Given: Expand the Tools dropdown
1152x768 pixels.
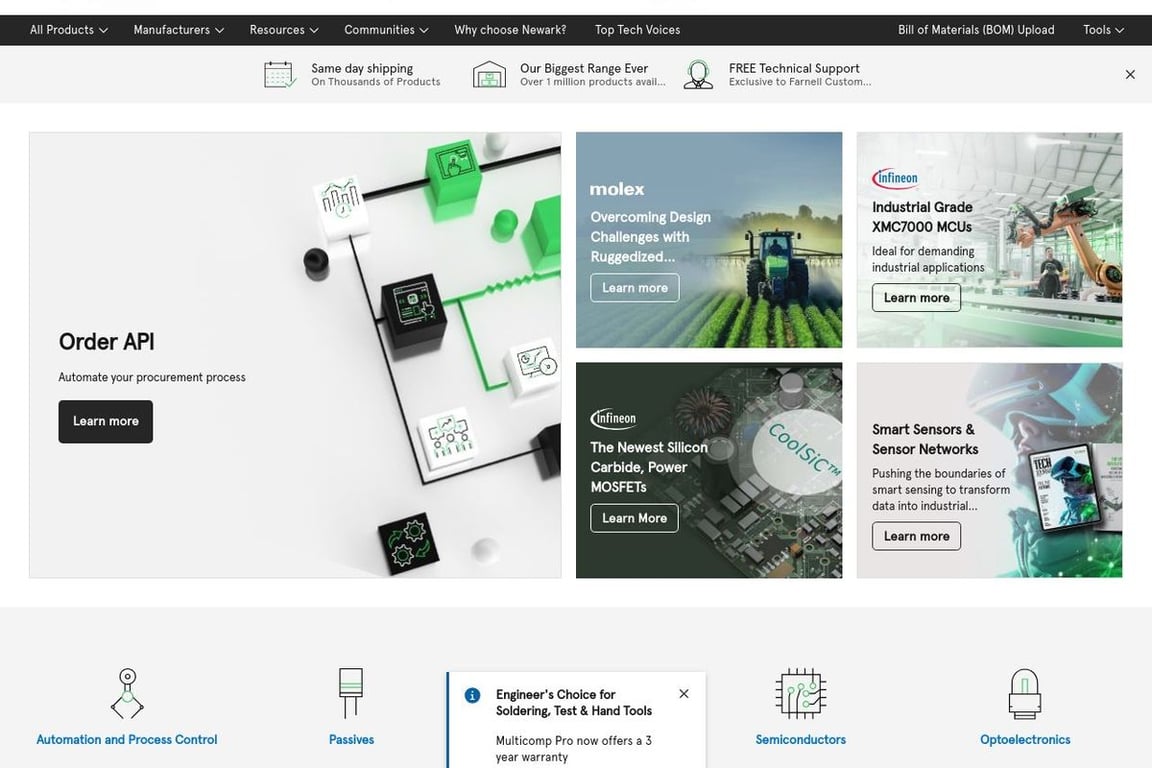Looking at the screenshot, I should click(x=1103, y=30).
